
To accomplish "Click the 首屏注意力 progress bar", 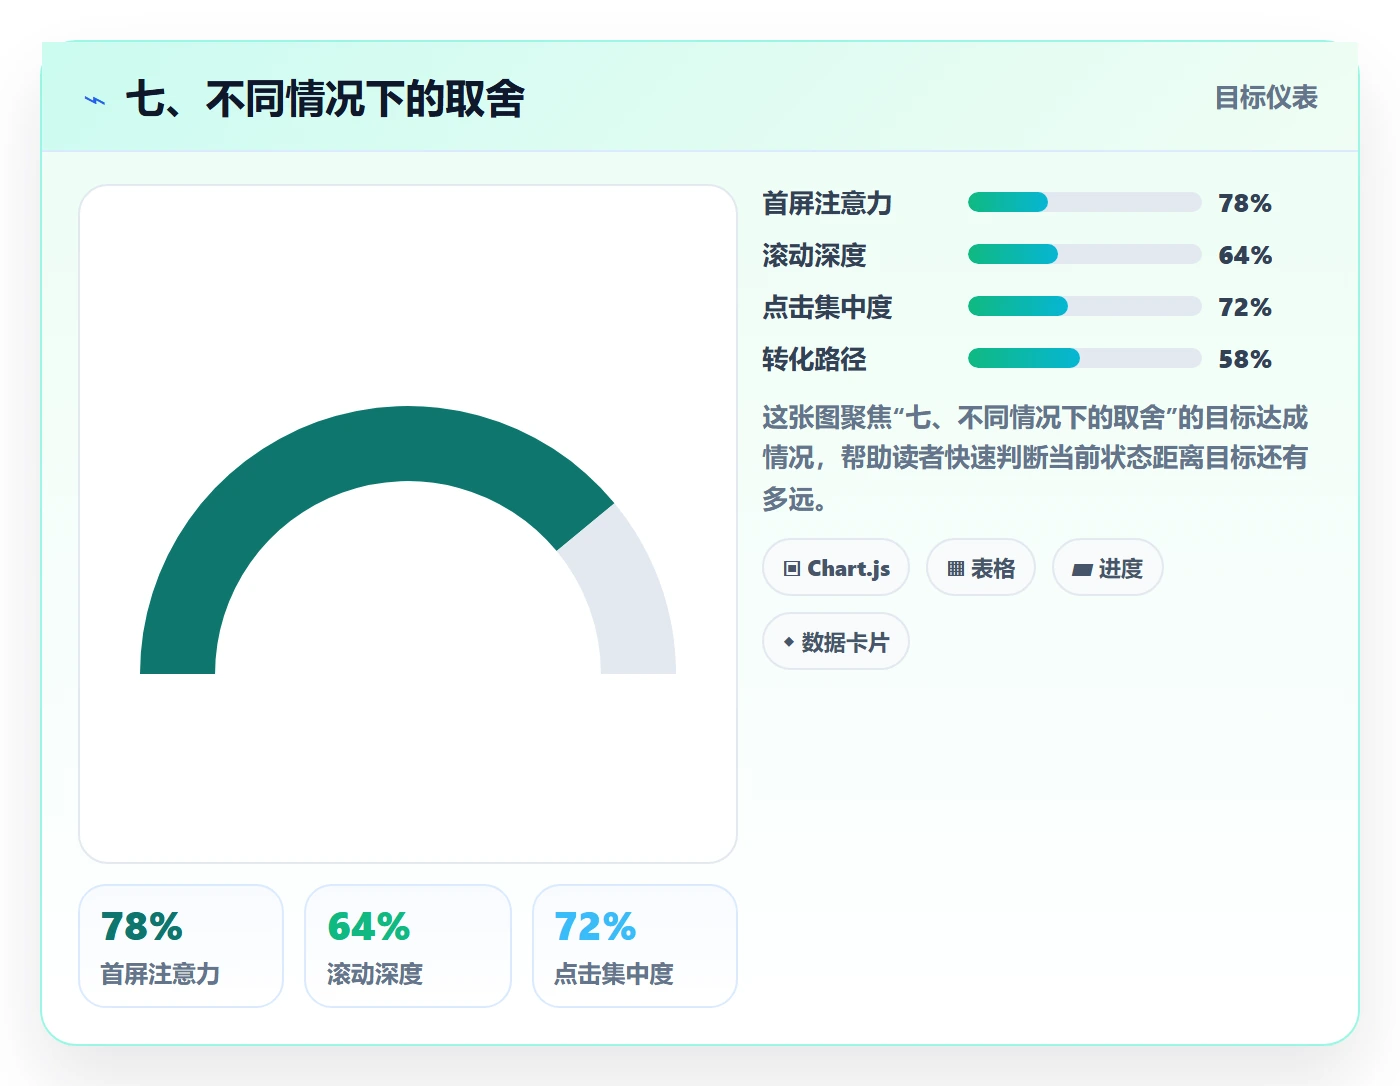I will (1085, 202).
